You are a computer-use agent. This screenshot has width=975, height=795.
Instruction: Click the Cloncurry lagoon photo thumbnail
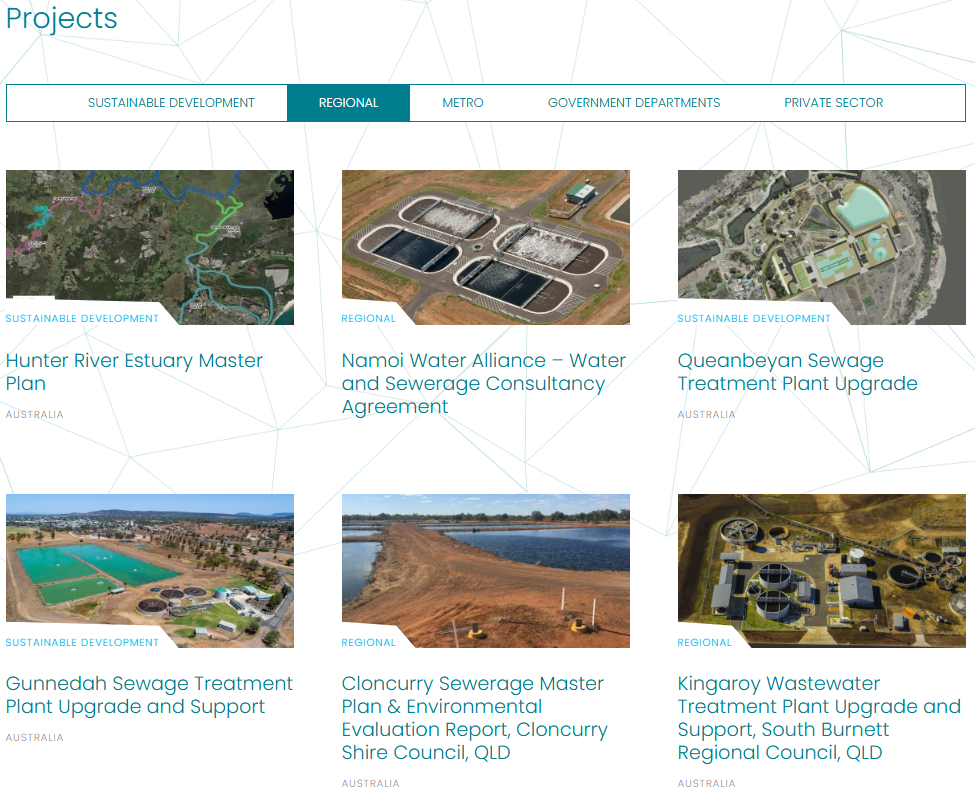[486, 571]
